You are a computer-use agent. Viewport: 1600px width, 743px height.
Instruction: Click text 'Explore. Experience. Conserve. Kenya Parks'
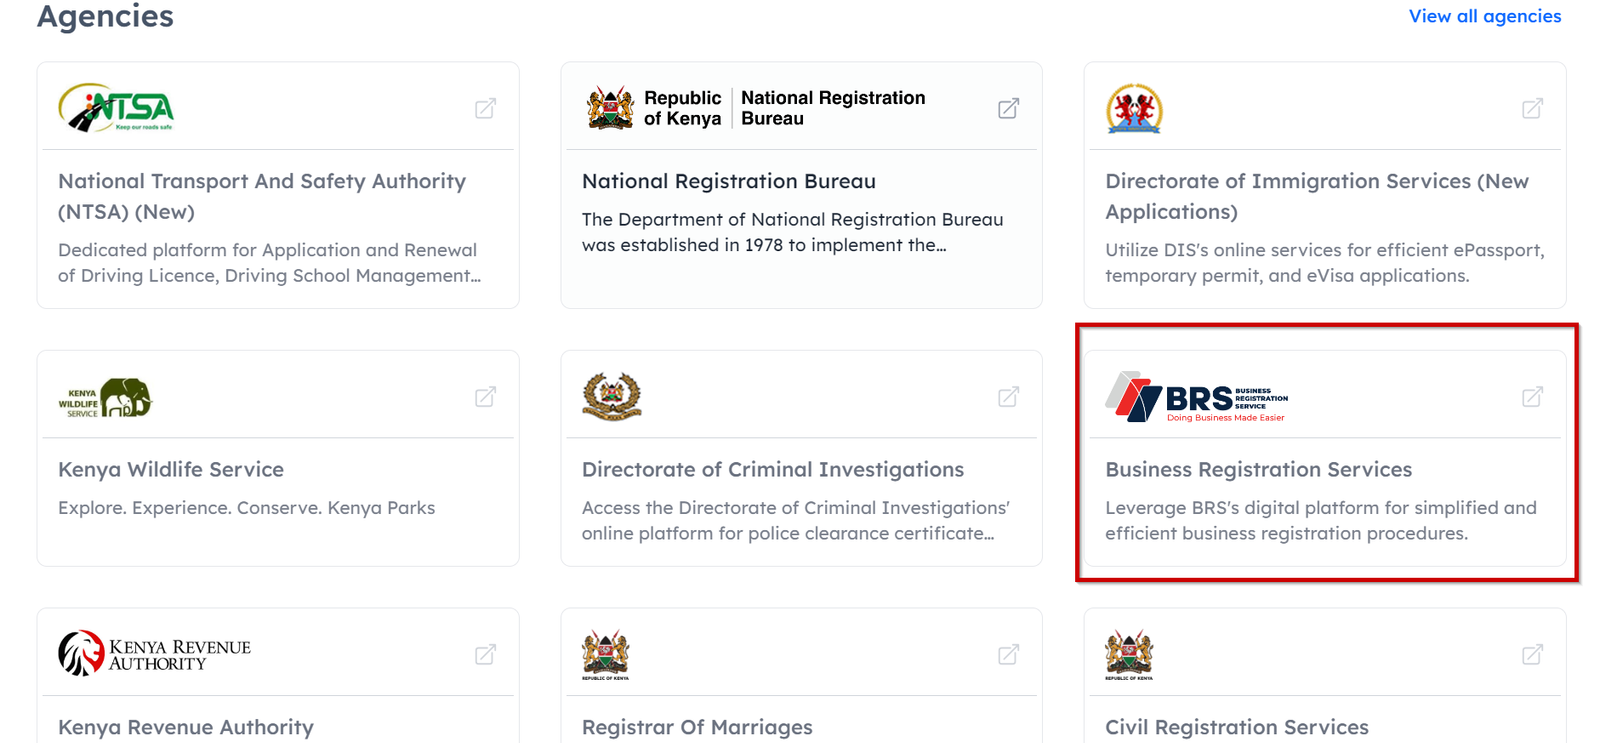[246, 508]
